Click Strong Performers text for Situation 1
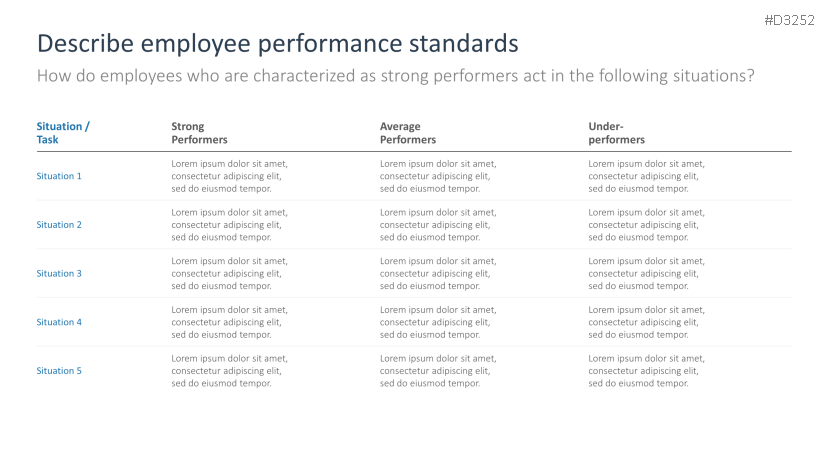 (x=229, y=176)
